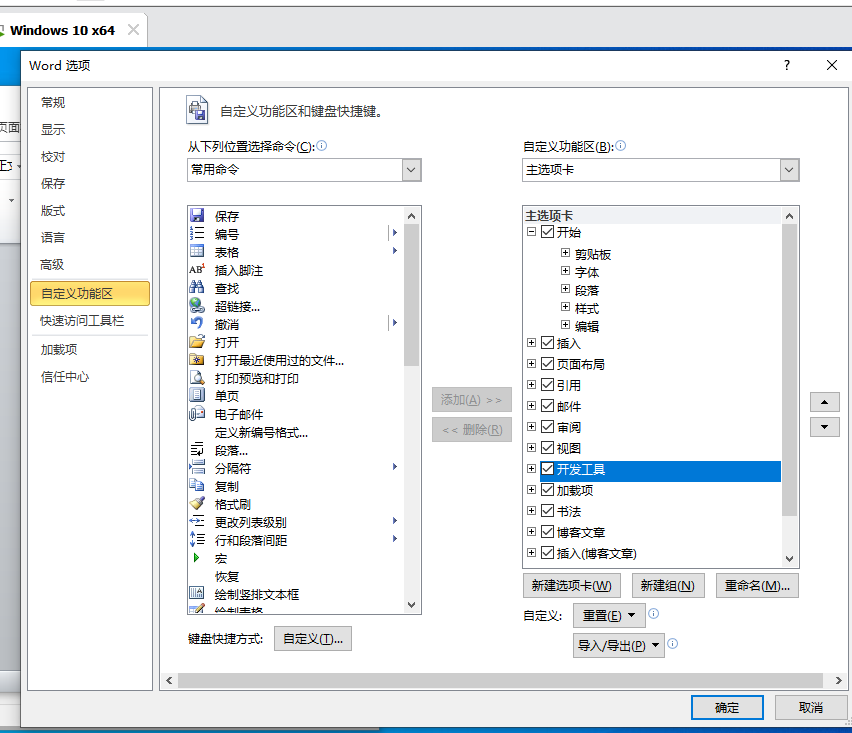Select the 绘制竖排文本框 icon
This screenshot has width=852, height=733.
pyautogui.click(x=197, y=593)
